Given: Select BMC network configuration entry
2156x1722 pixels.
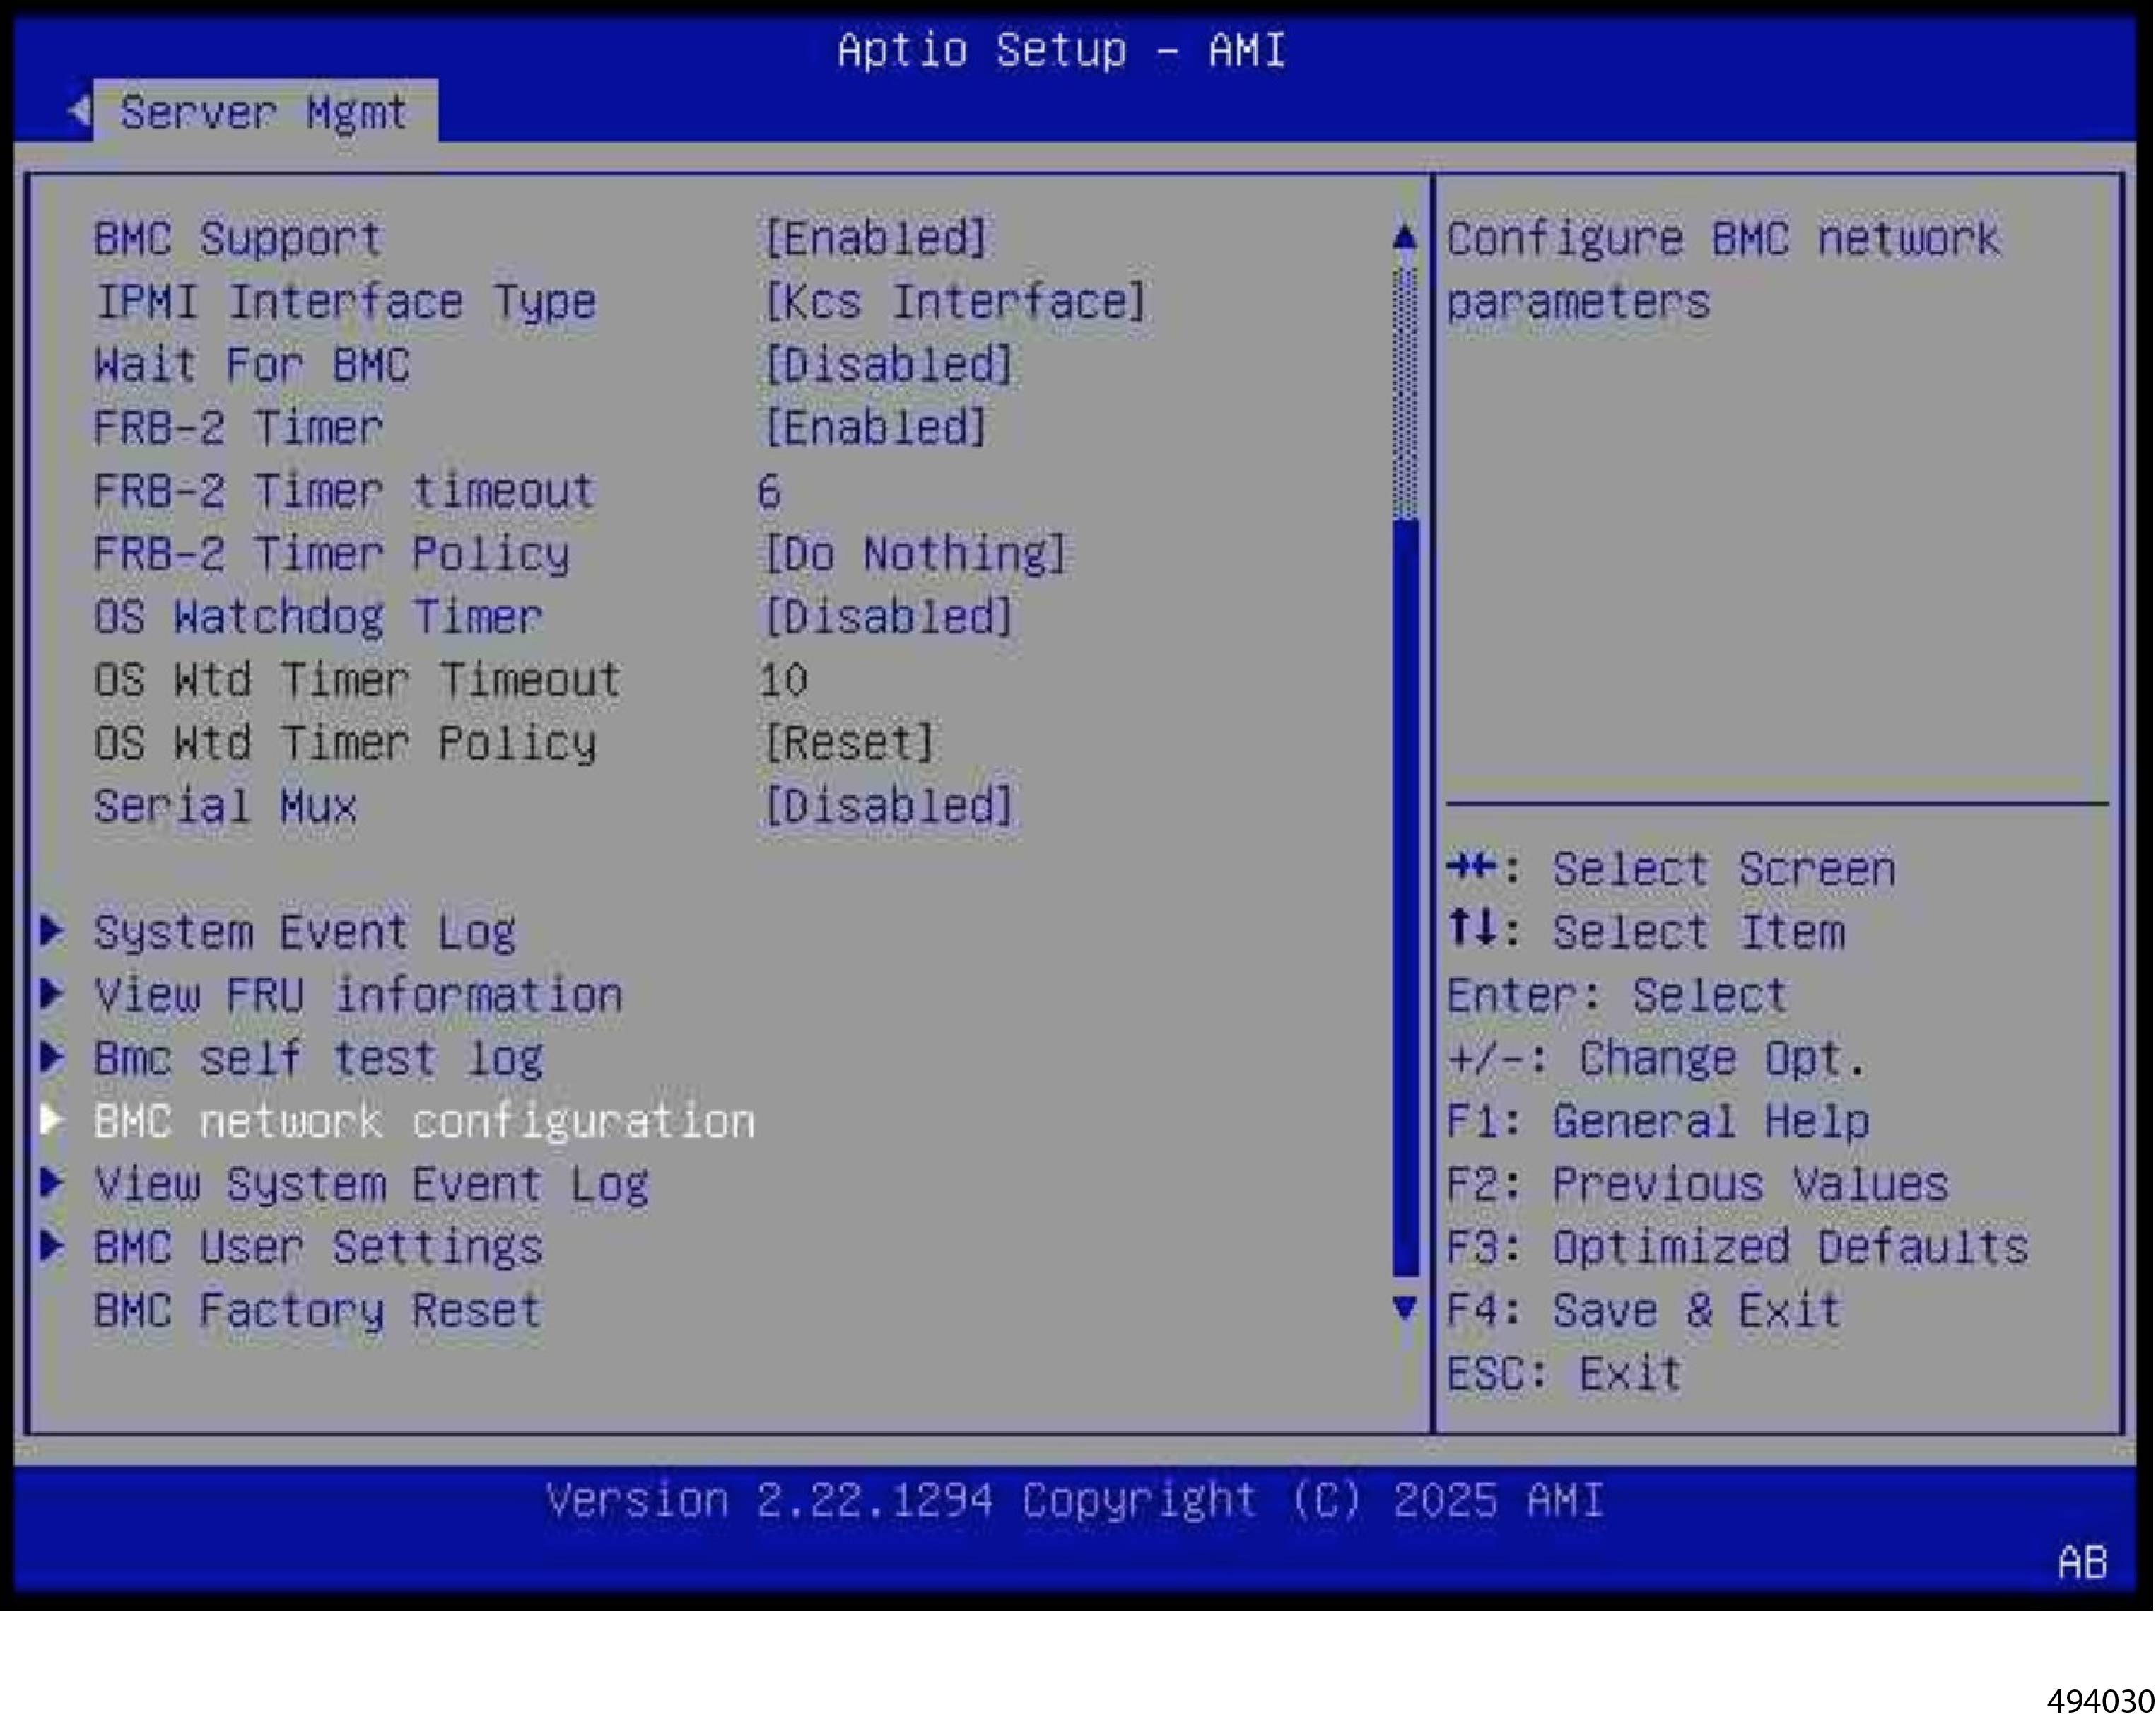Looking at the screenshot, I should pyautogui.click(x=424, y=1121).
